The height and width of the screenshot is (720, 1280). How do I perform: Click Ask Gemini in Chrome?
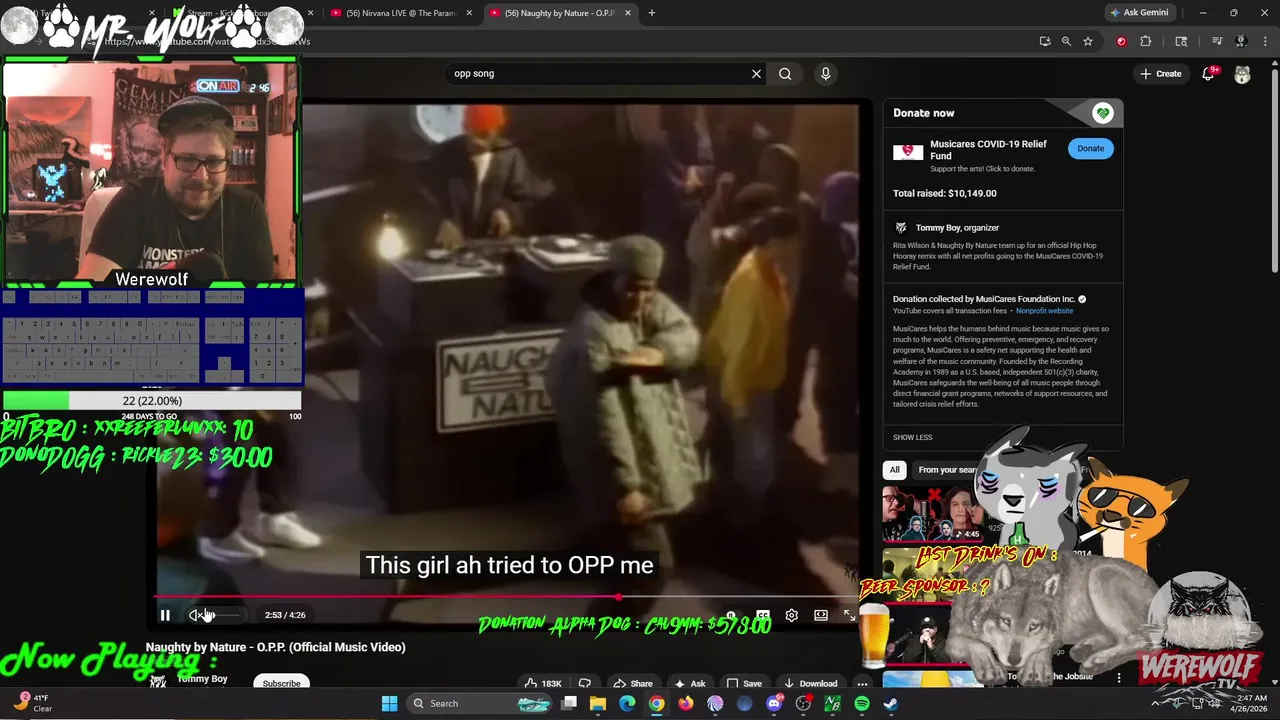1139,13
